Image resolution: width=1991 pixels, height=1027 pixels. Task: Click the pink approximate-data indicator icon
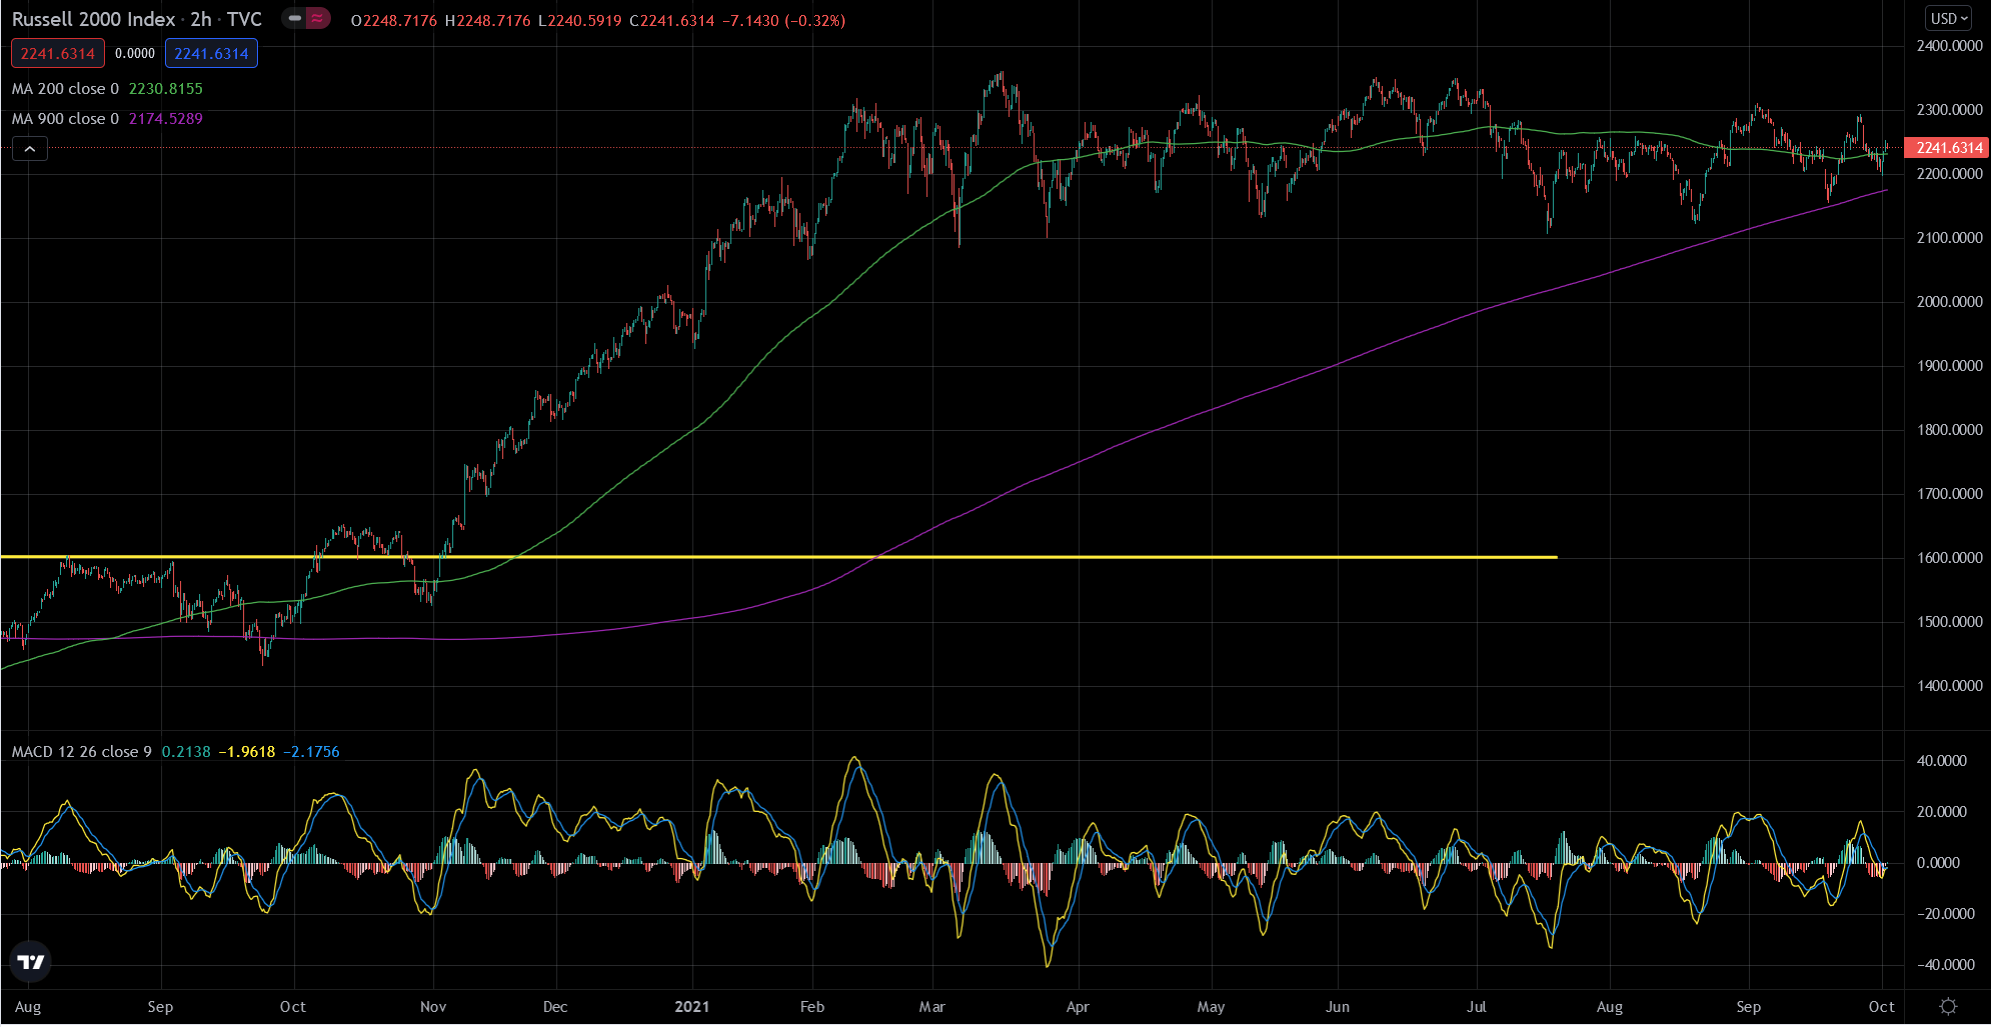(318, 19)
